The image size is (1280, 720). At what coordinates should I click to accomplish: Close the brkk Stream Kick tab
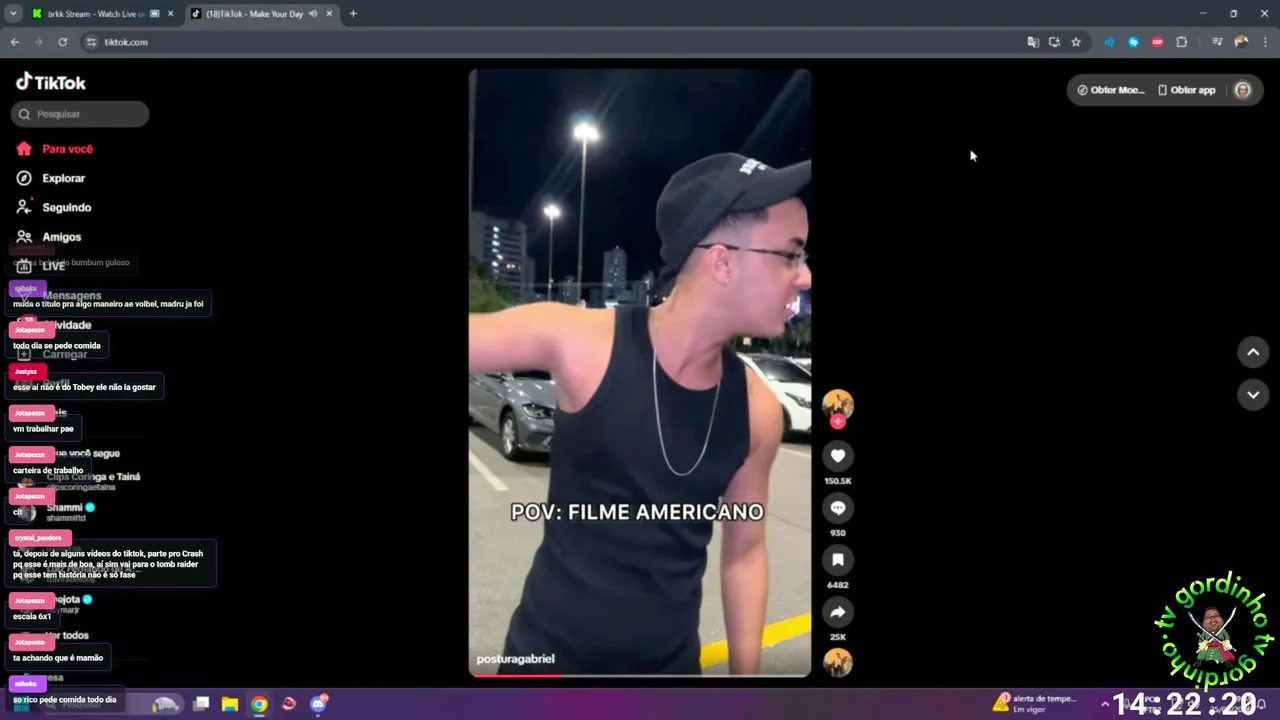point(170,14)
